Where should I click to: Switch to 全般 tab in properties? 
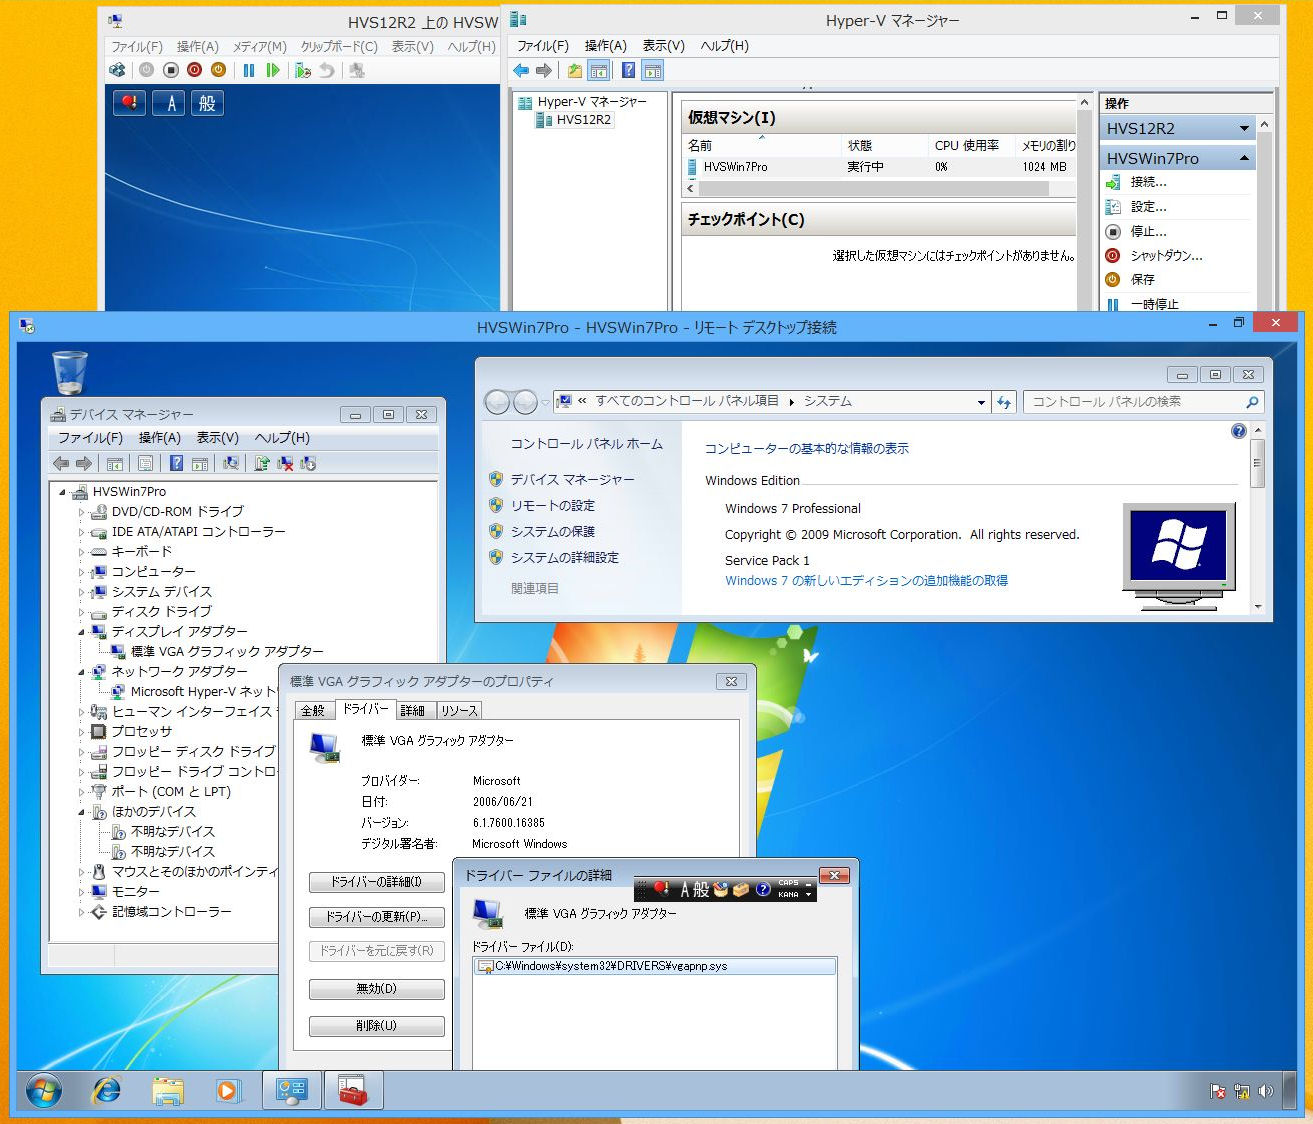(313, 710)
